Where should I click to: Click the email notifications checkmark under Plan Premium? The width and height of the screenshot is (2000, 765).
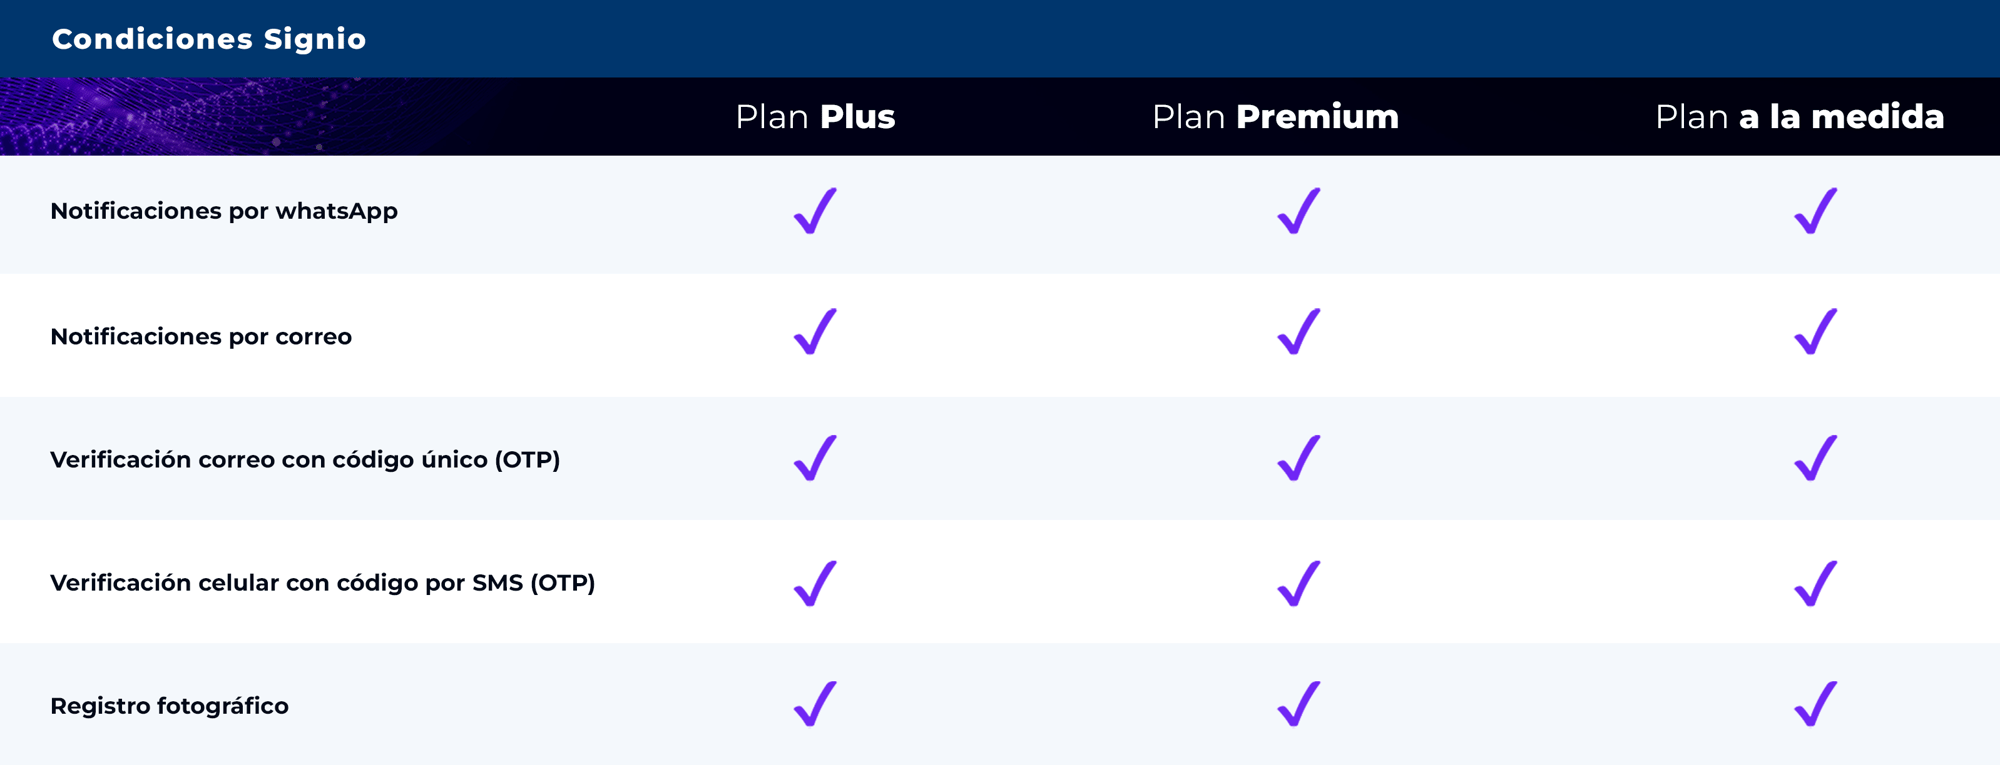[x=1299, y=332]
